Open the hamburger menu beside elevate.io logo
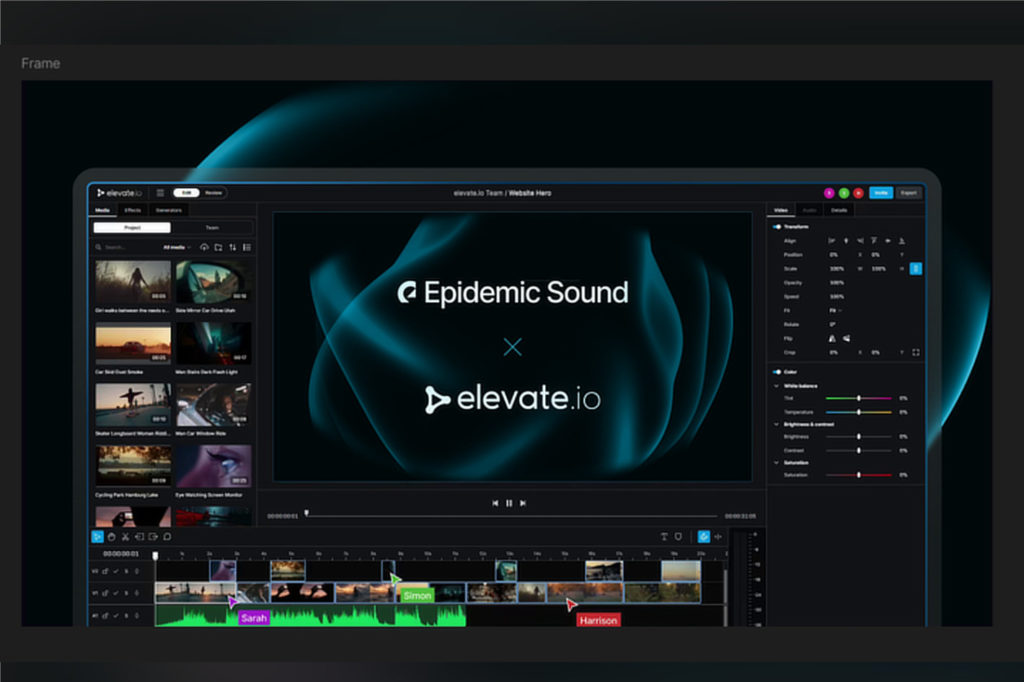1024x682 pixels. (160, 193)
